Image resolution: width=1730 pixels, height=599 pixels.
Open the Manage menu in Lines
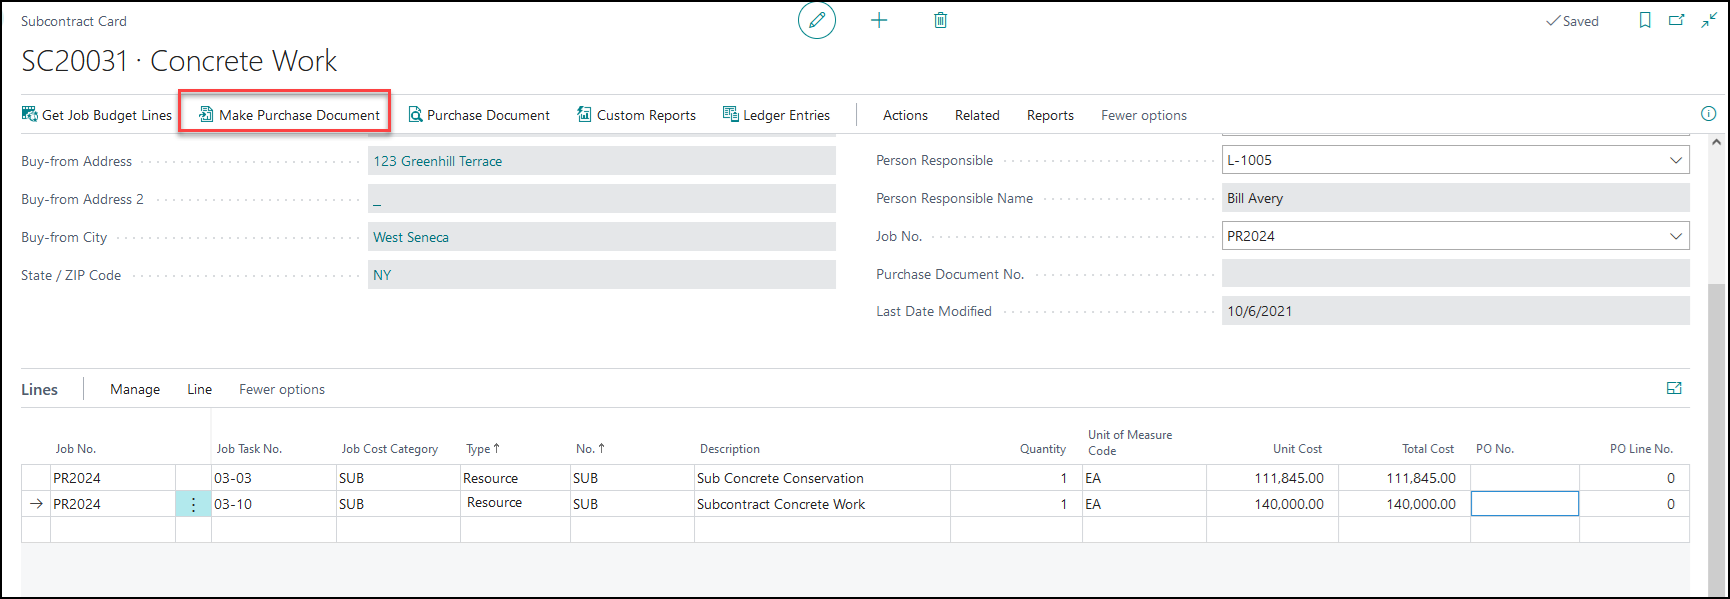coord(135,389)
